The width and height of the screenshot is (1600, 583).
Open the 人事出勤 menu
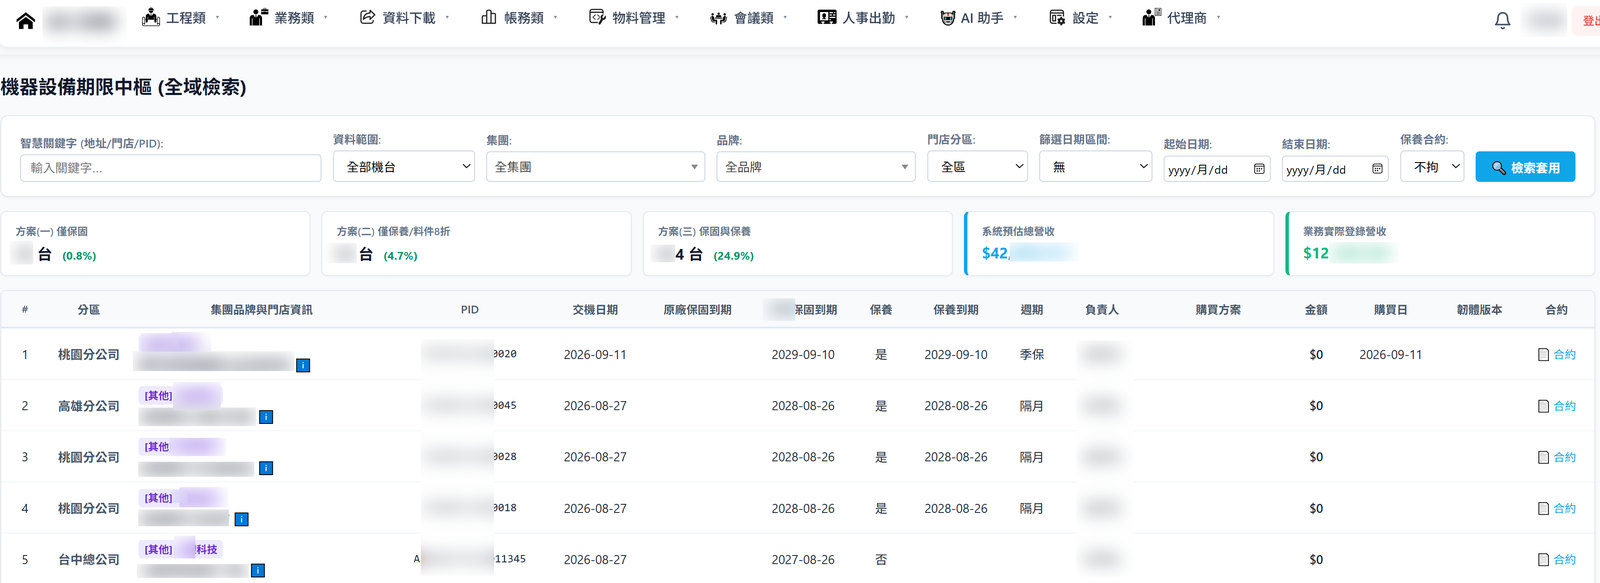pos(864,18)
